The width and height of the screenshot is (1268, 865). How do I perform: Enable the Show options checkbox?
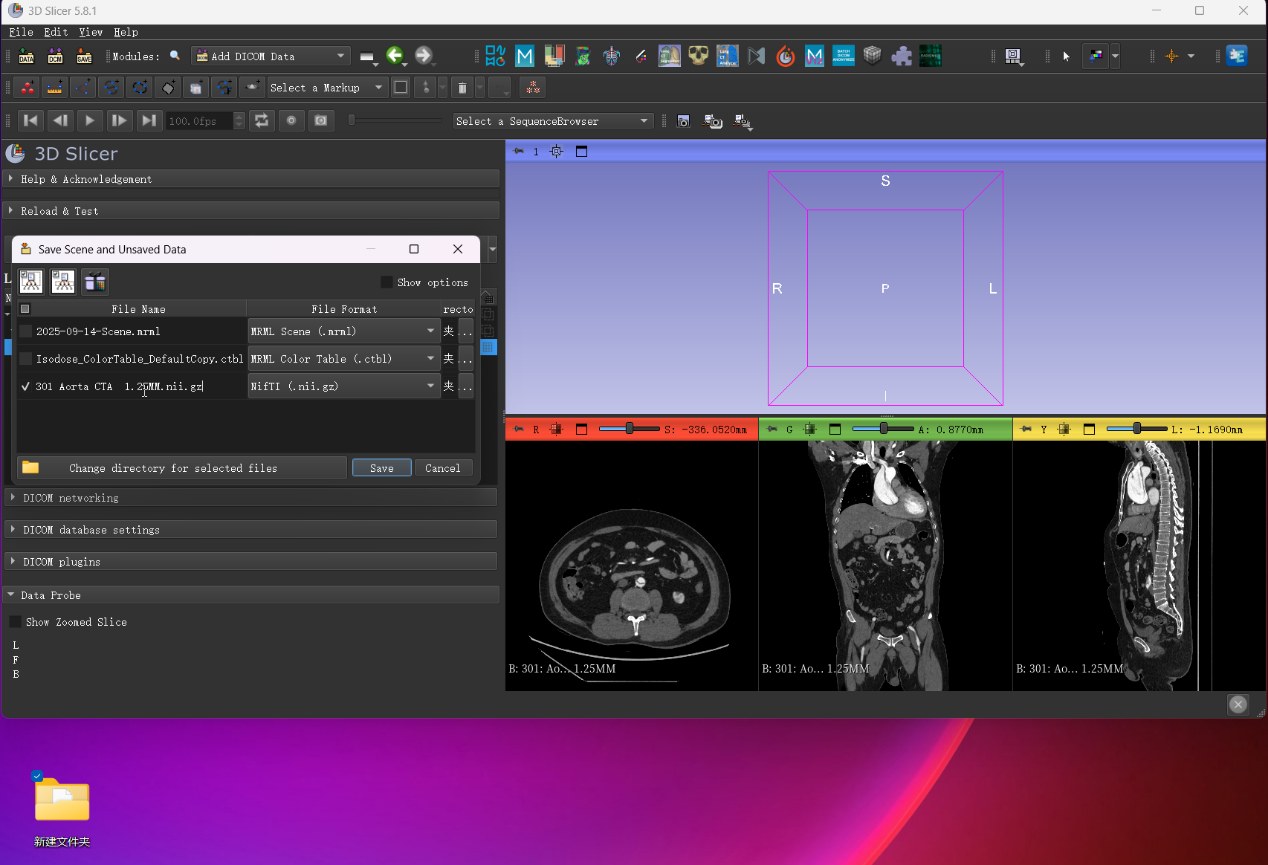point(387,282)
